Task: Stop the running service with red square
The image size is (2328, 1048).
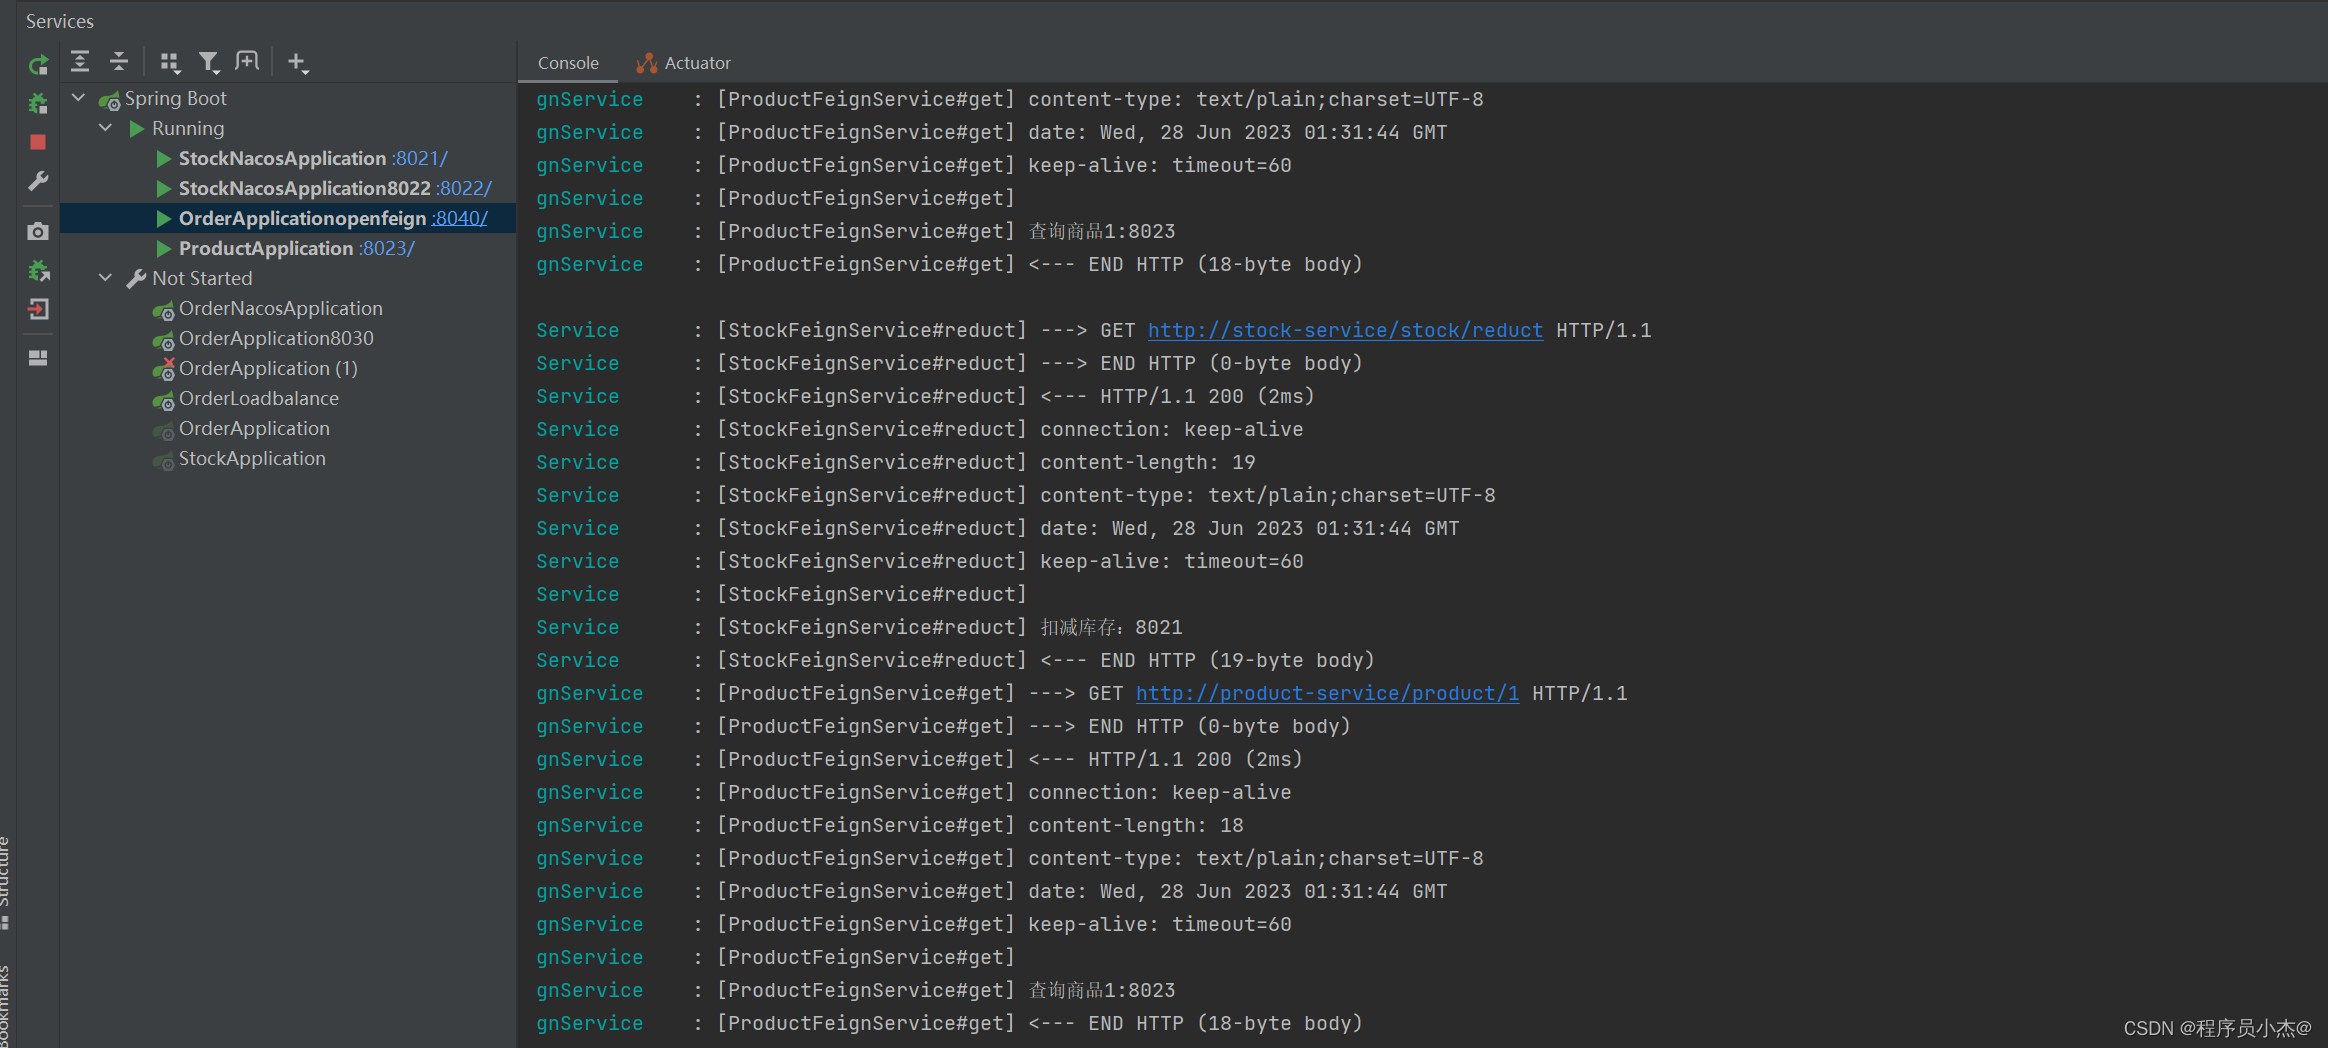Action: coord(38,142)
